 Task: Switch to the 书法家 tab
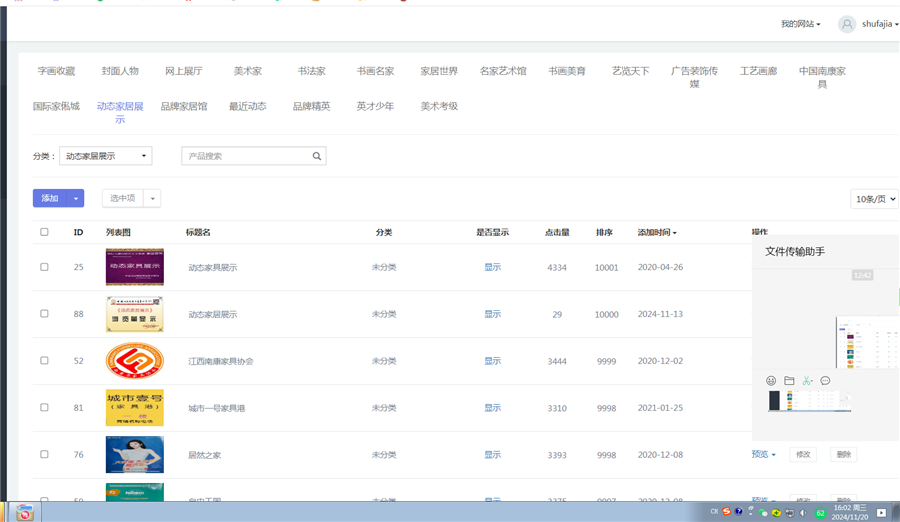(x=311, y=71)
